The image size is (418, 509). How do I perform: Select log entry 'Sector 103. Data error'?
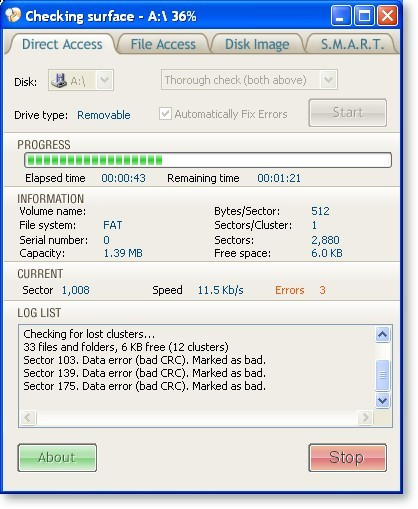pos(145,360)
